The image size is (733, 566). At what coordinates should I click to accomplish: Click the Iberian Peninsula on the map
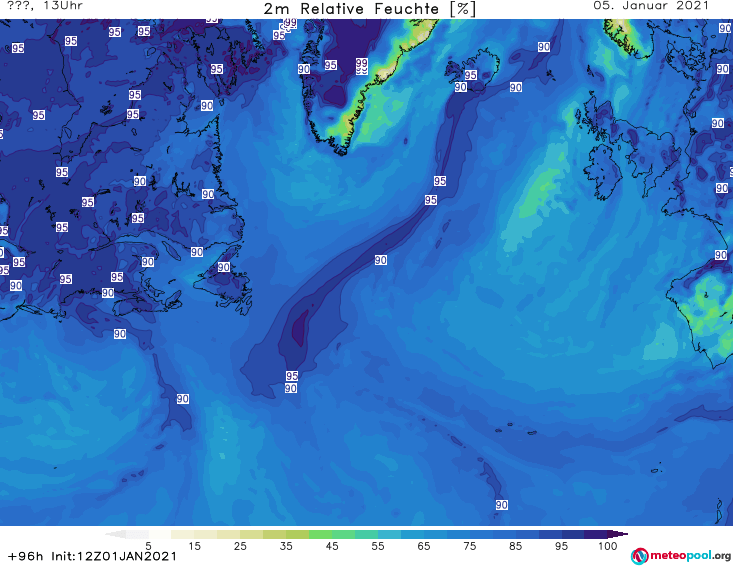pos(701,315)
